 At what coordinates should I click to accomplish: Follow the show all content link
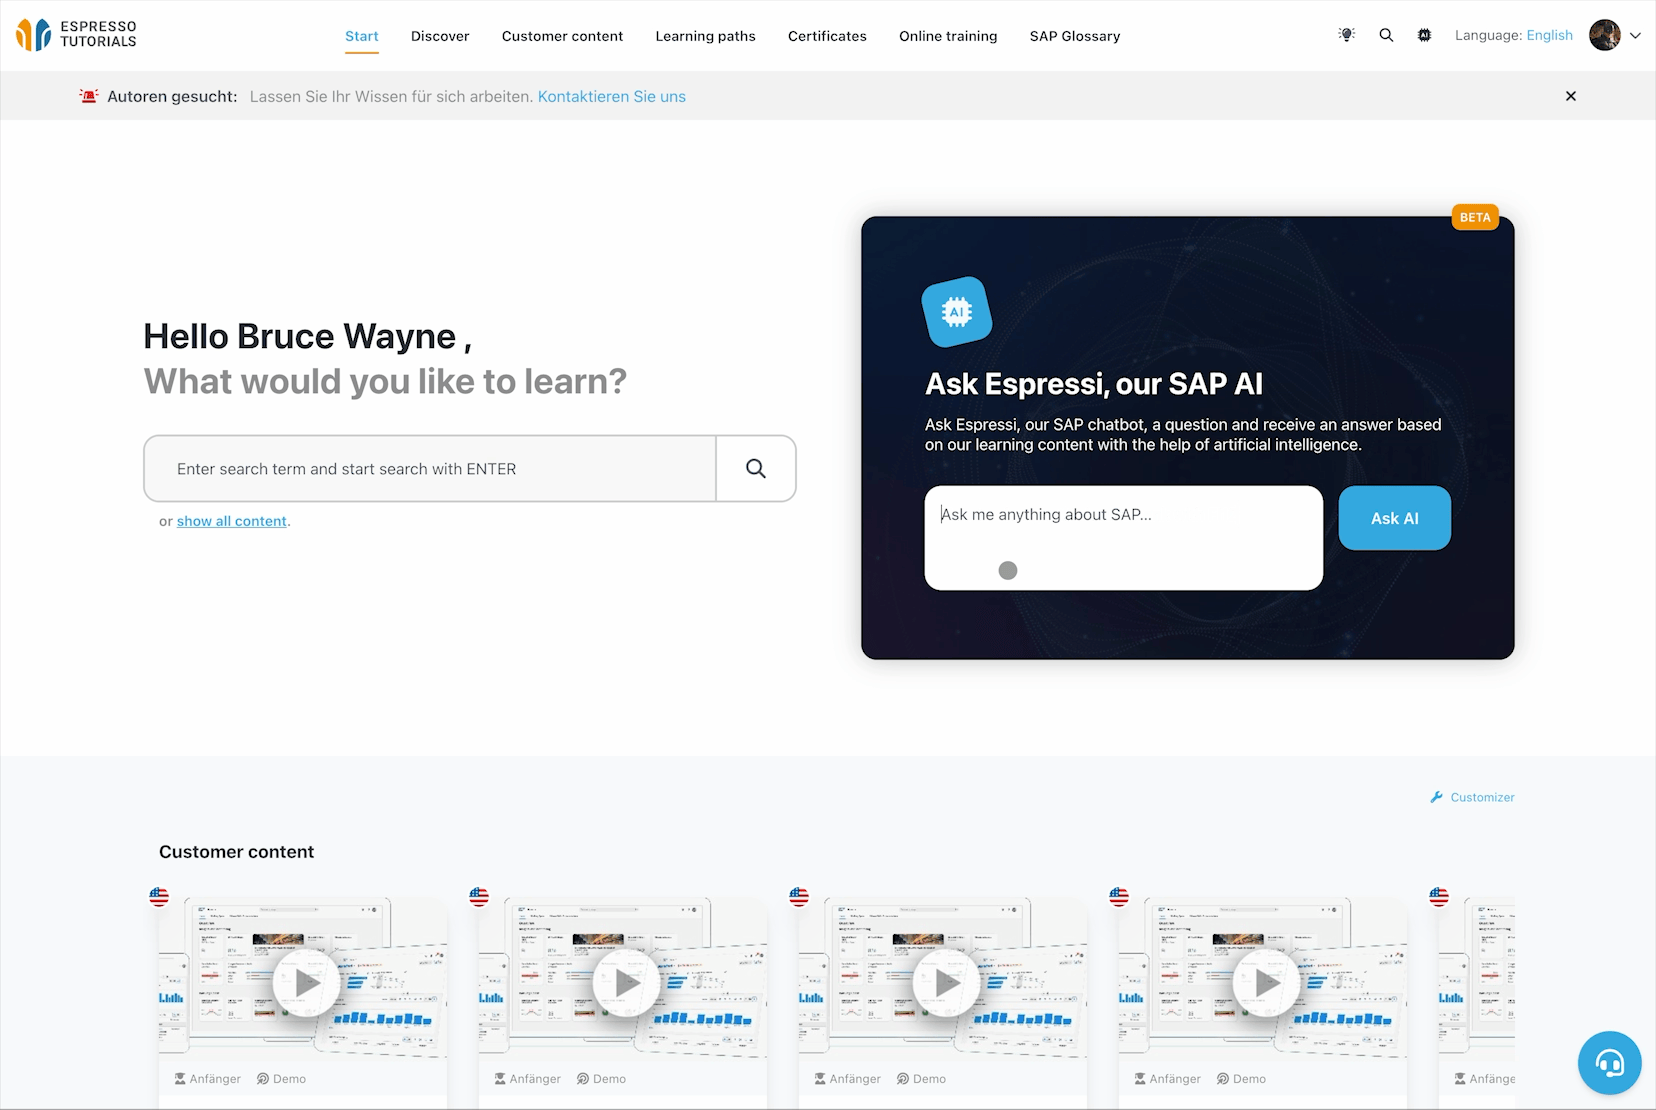click(x=232, y=521)
